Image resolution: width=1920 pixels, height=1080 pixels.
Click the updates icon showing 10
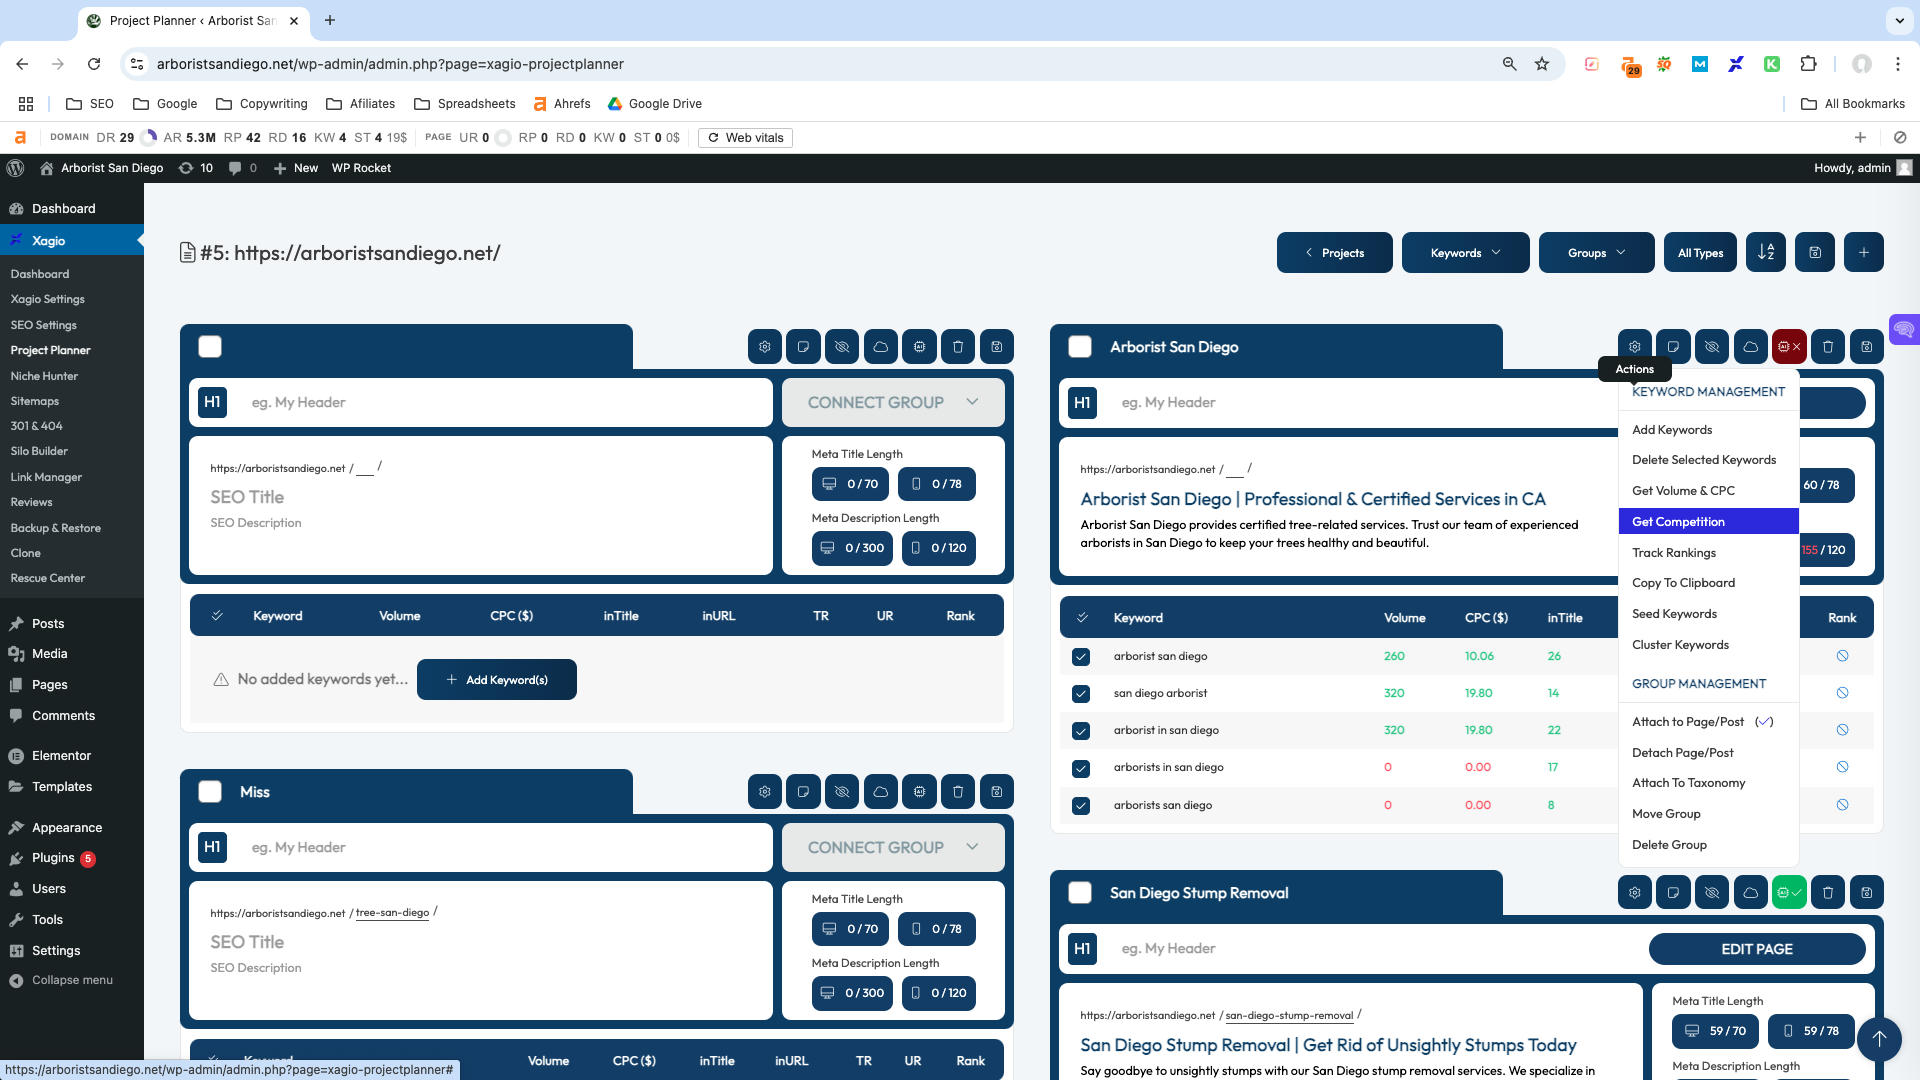[196, 168]
